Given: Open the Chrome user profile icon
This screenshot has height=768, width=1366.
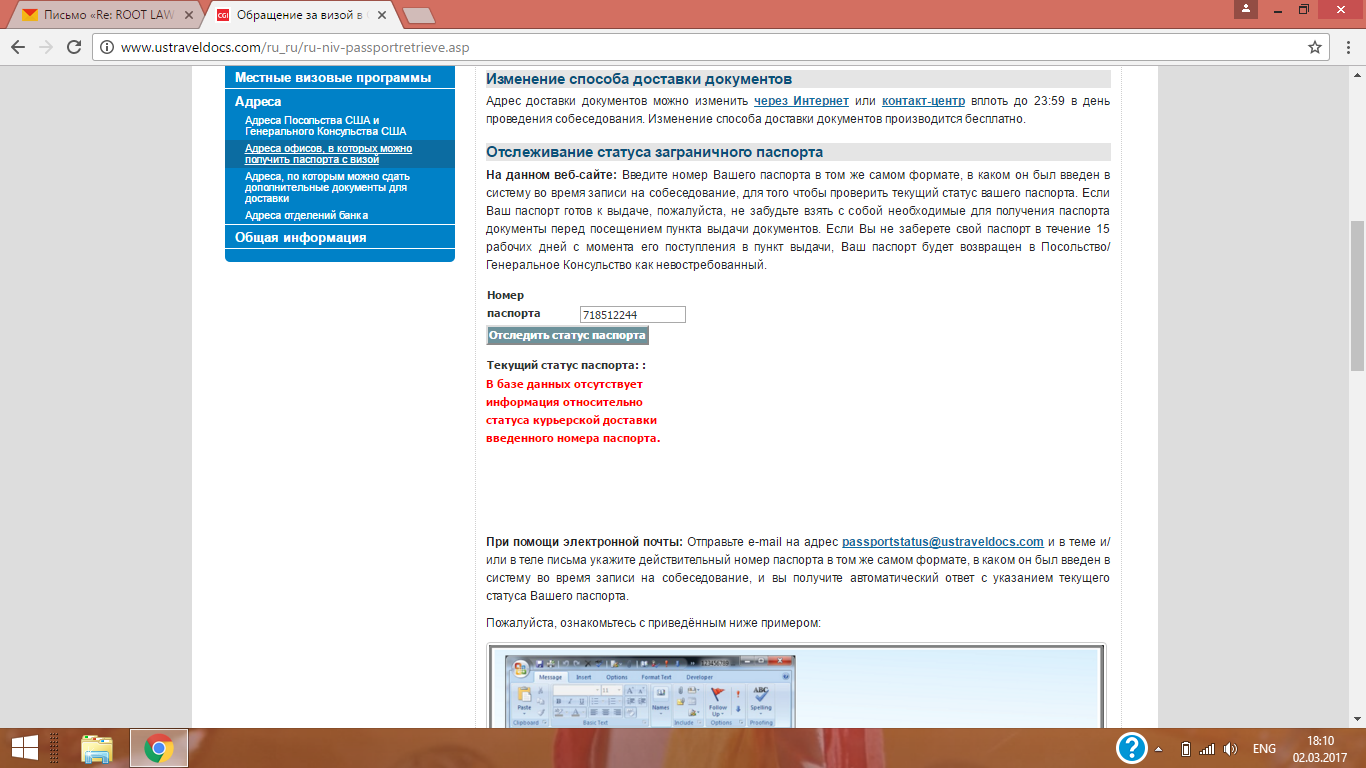Looking at the screenshot, I should point(1245,9).
